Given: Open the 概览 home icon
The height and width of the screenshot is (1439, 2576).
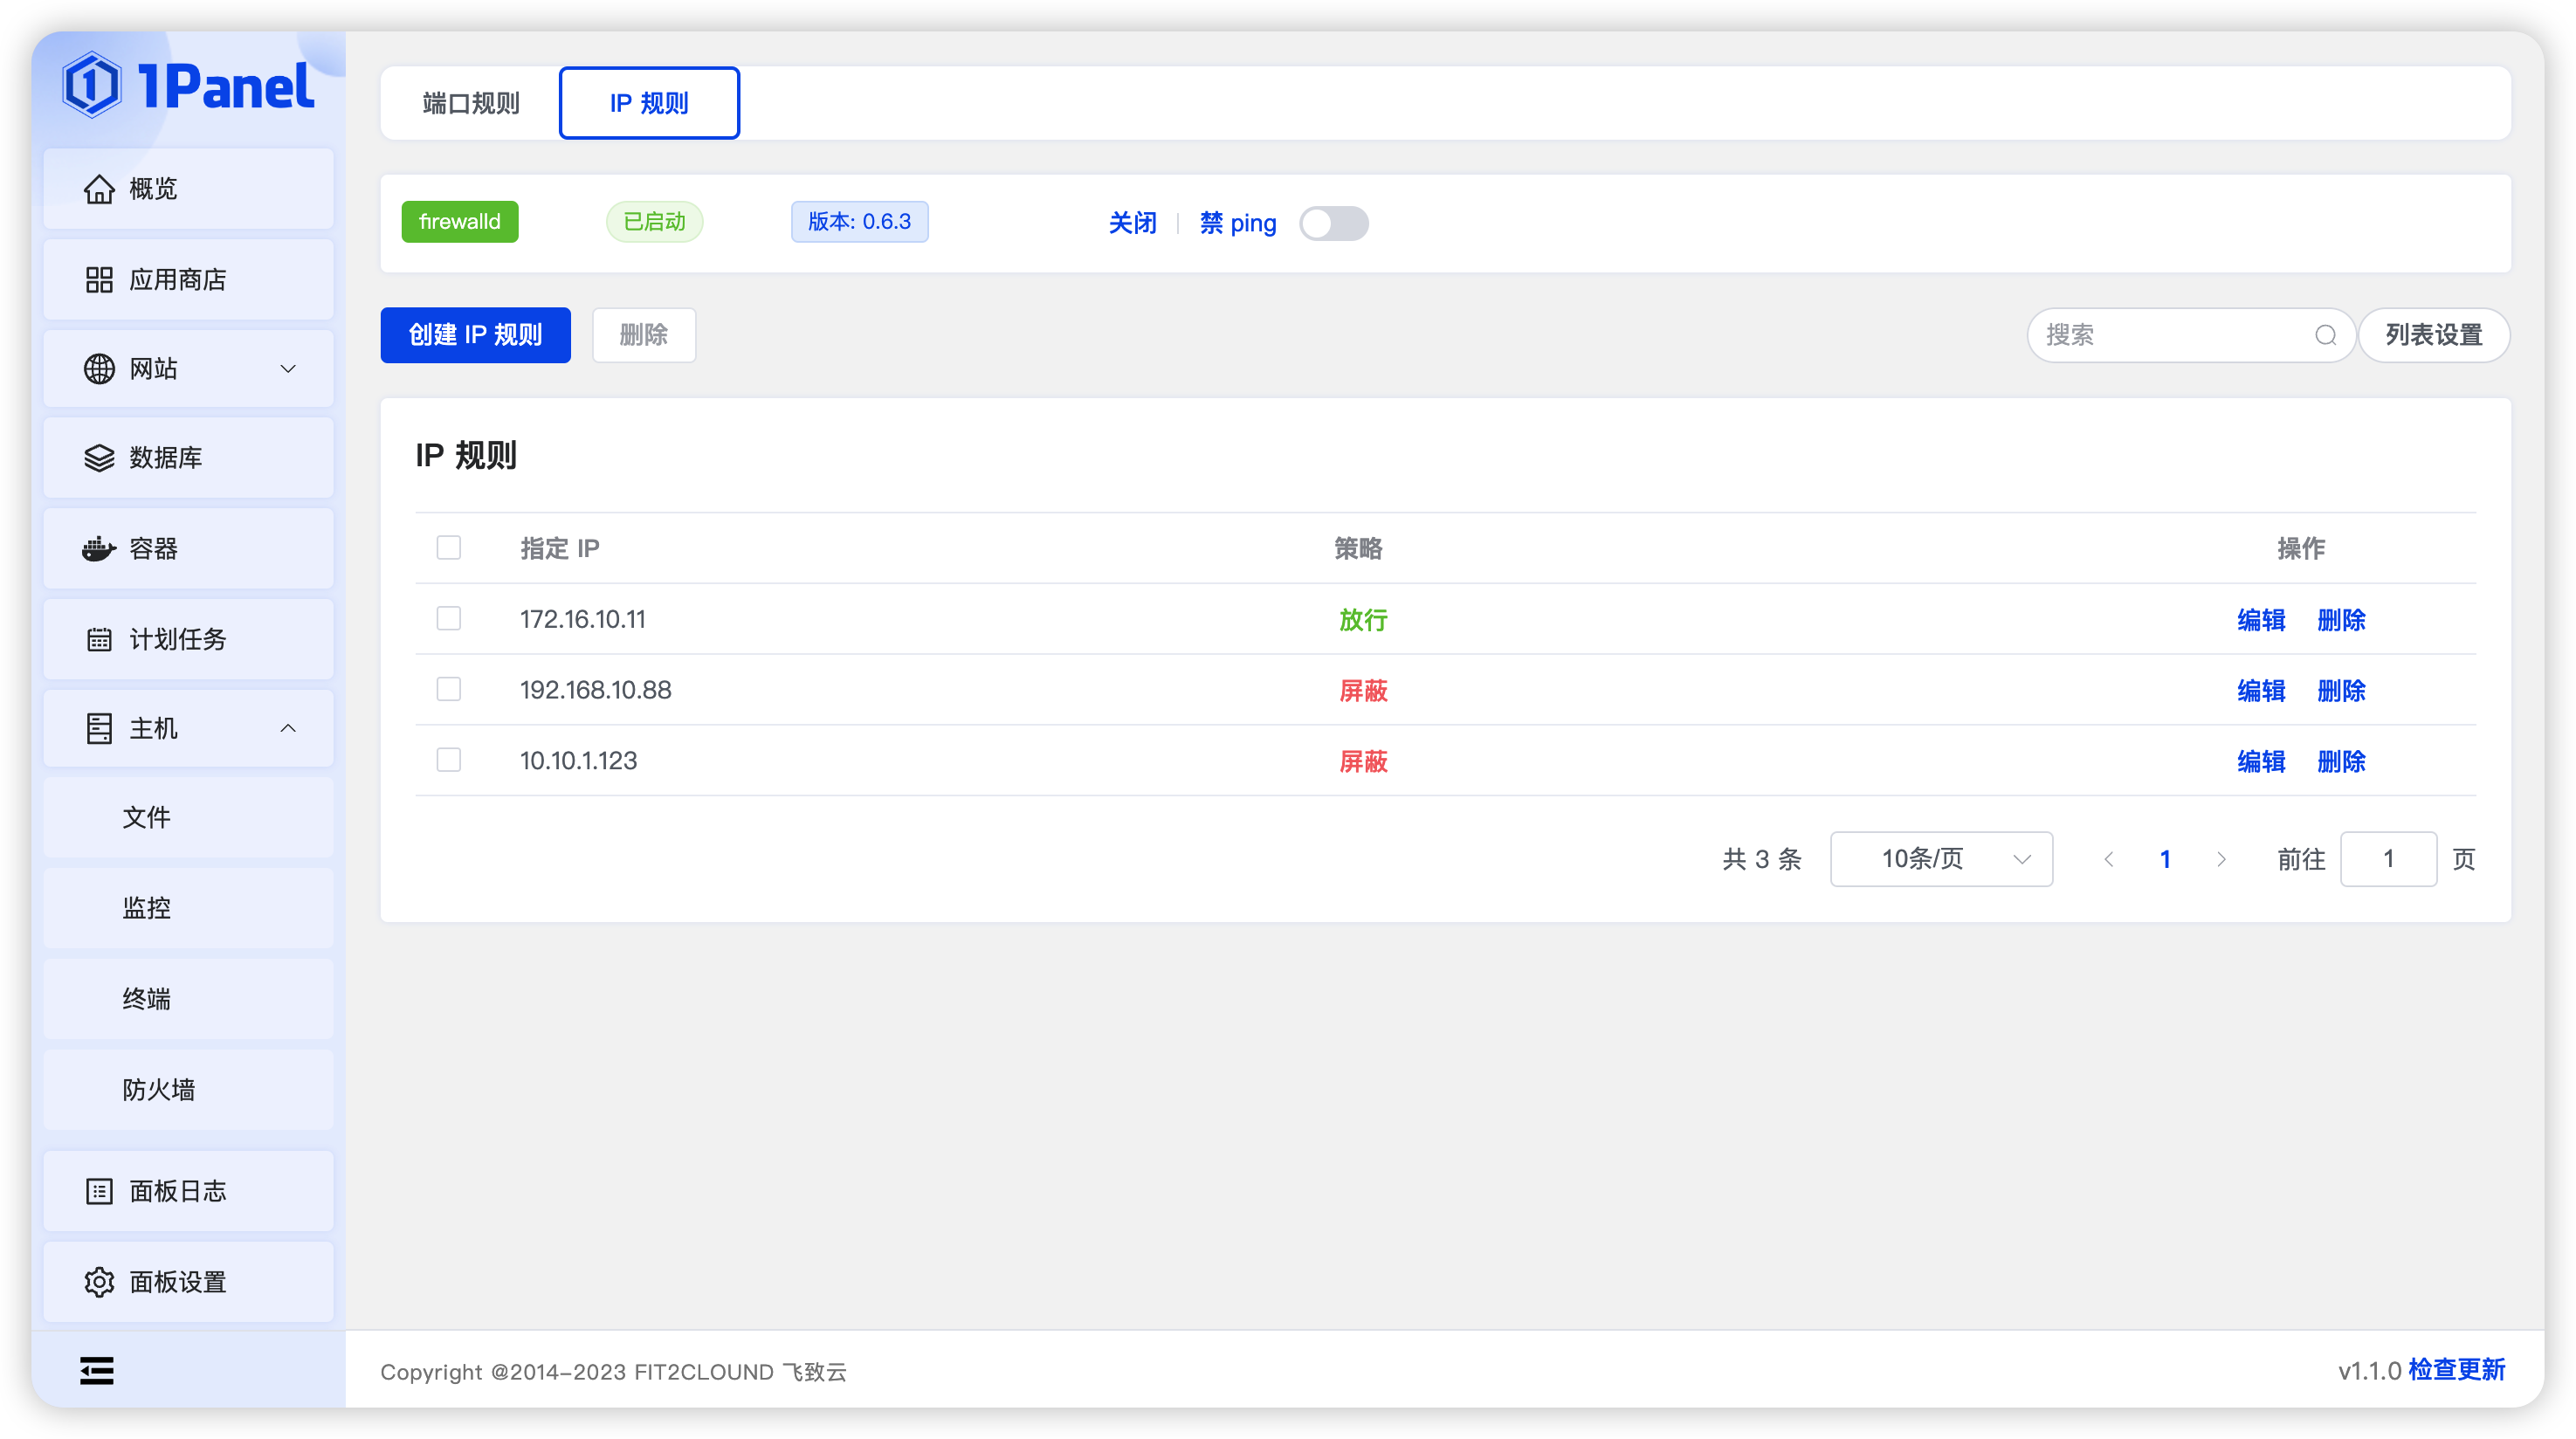Looking at the screenshot, I should click(x=99, y=189).
